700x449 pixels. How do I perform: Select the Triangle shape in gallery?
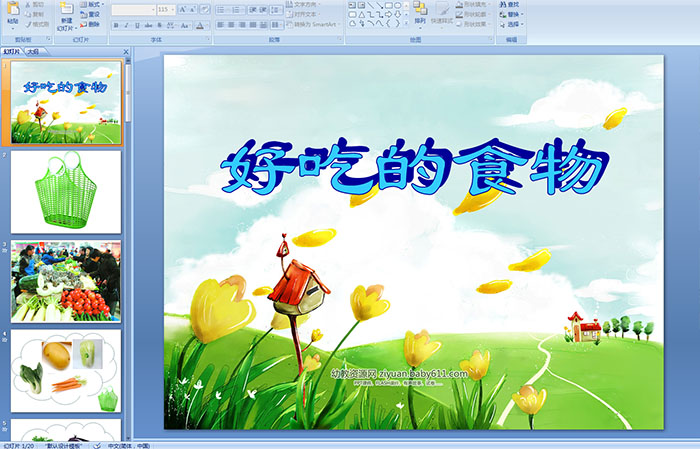[362, 15]
